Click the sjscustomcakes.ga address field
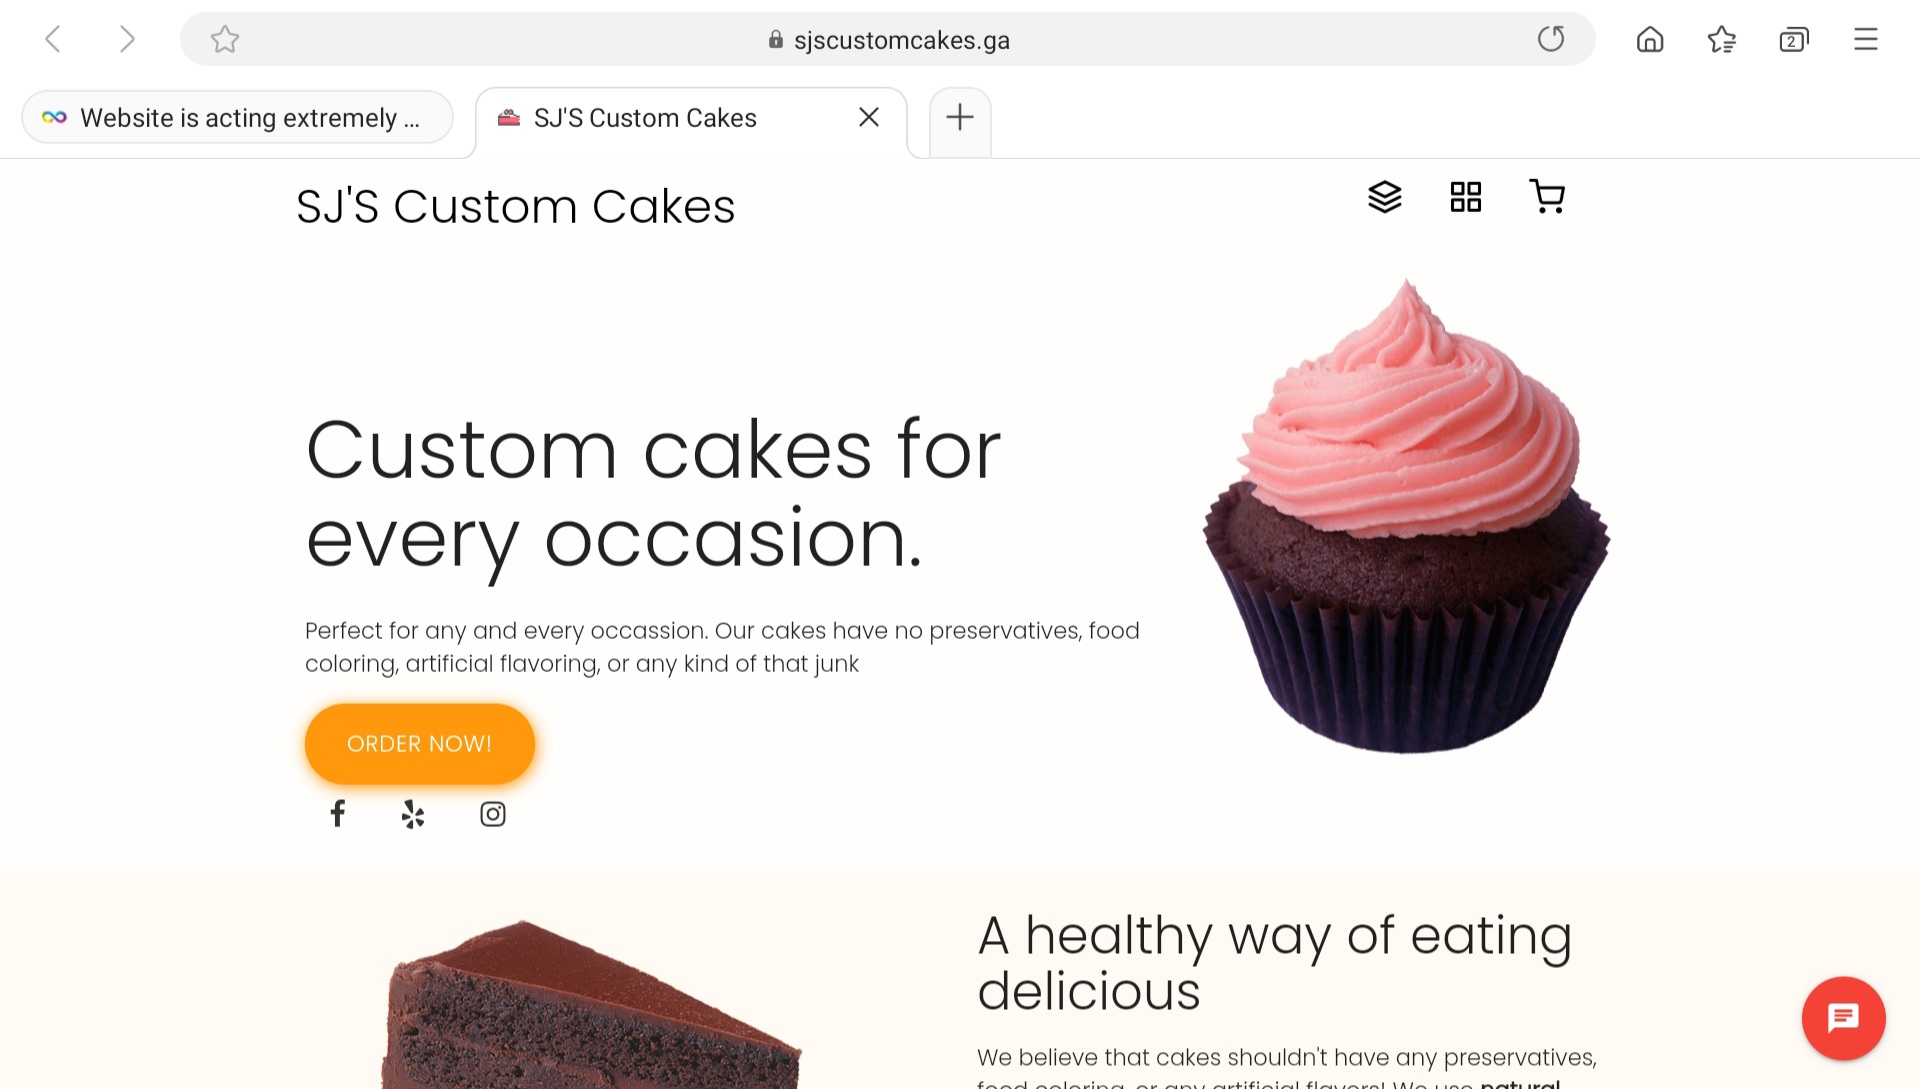 click(888, 40)
